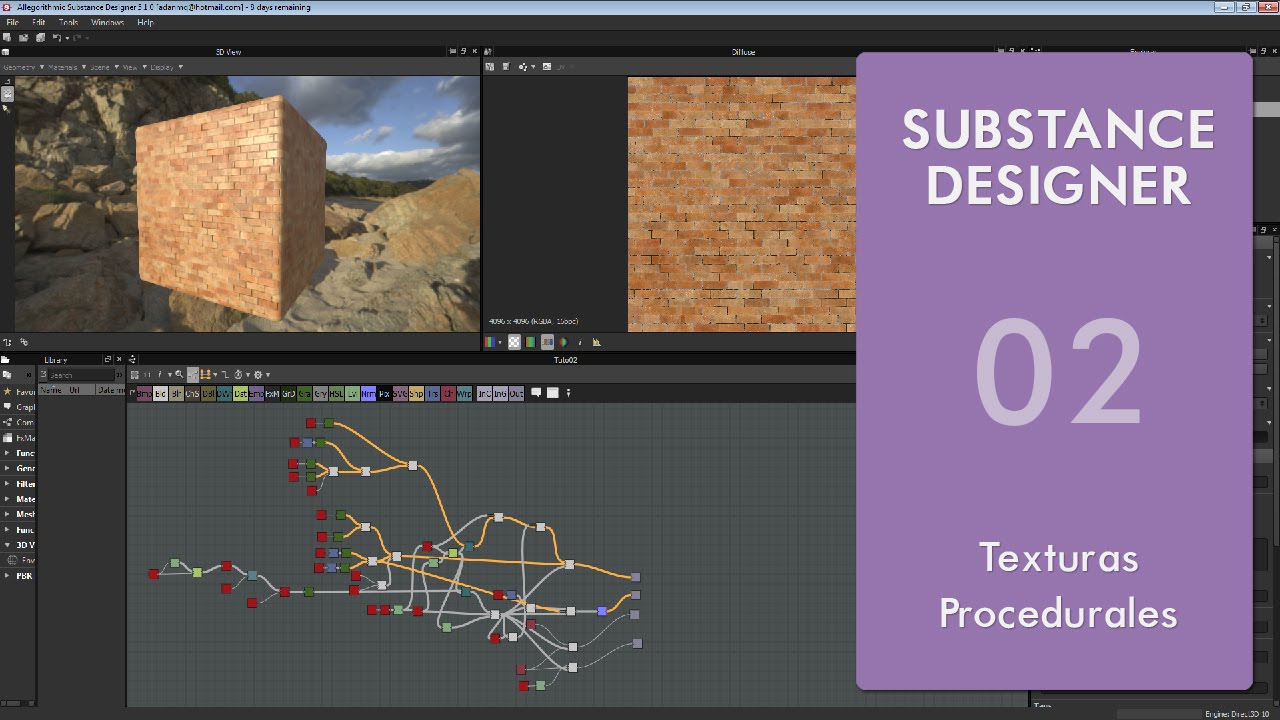This screenshot has height=720, width=1280.
Task: Open the Windows menu
Action: coord(107,22)
